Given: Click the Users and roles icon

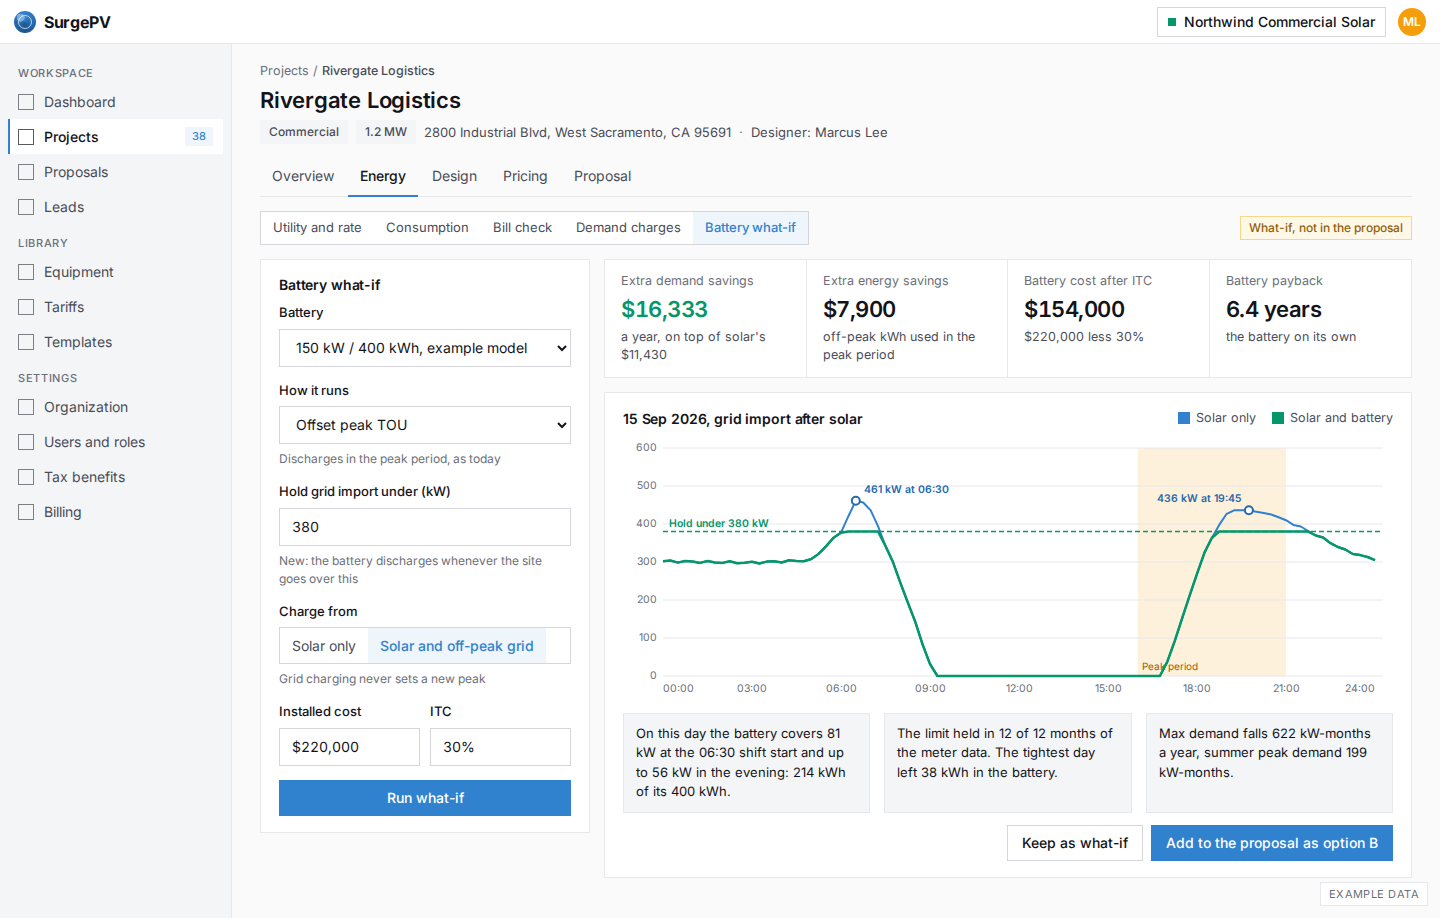Looking at the screenshot, I should click(26, 442).
